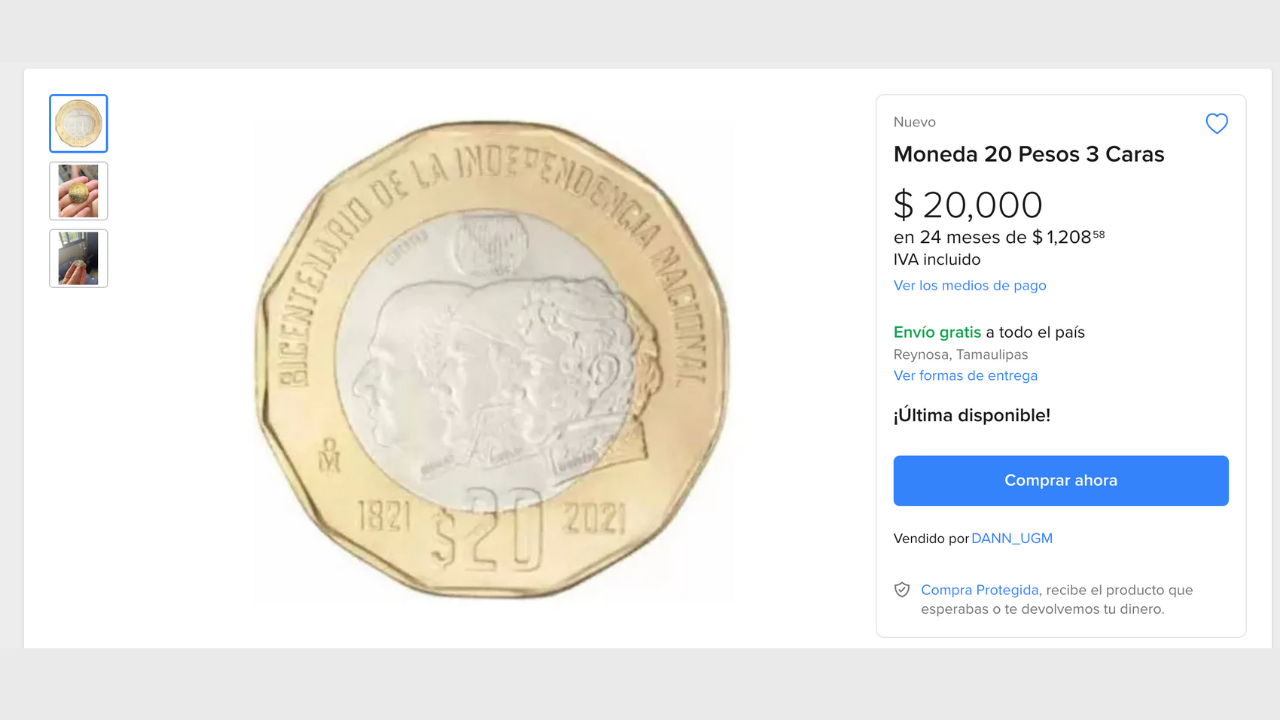Click the 'Reynosa, Tamaulipas' location text
This screenshot has width=1280, height=720.
[960, 354]
